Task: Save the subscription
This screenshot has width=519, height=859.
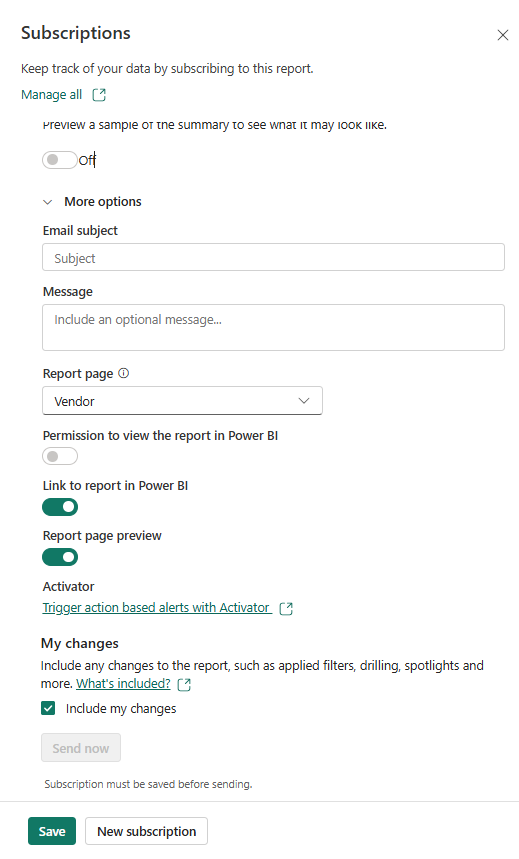Action: [x=52, y=831]
